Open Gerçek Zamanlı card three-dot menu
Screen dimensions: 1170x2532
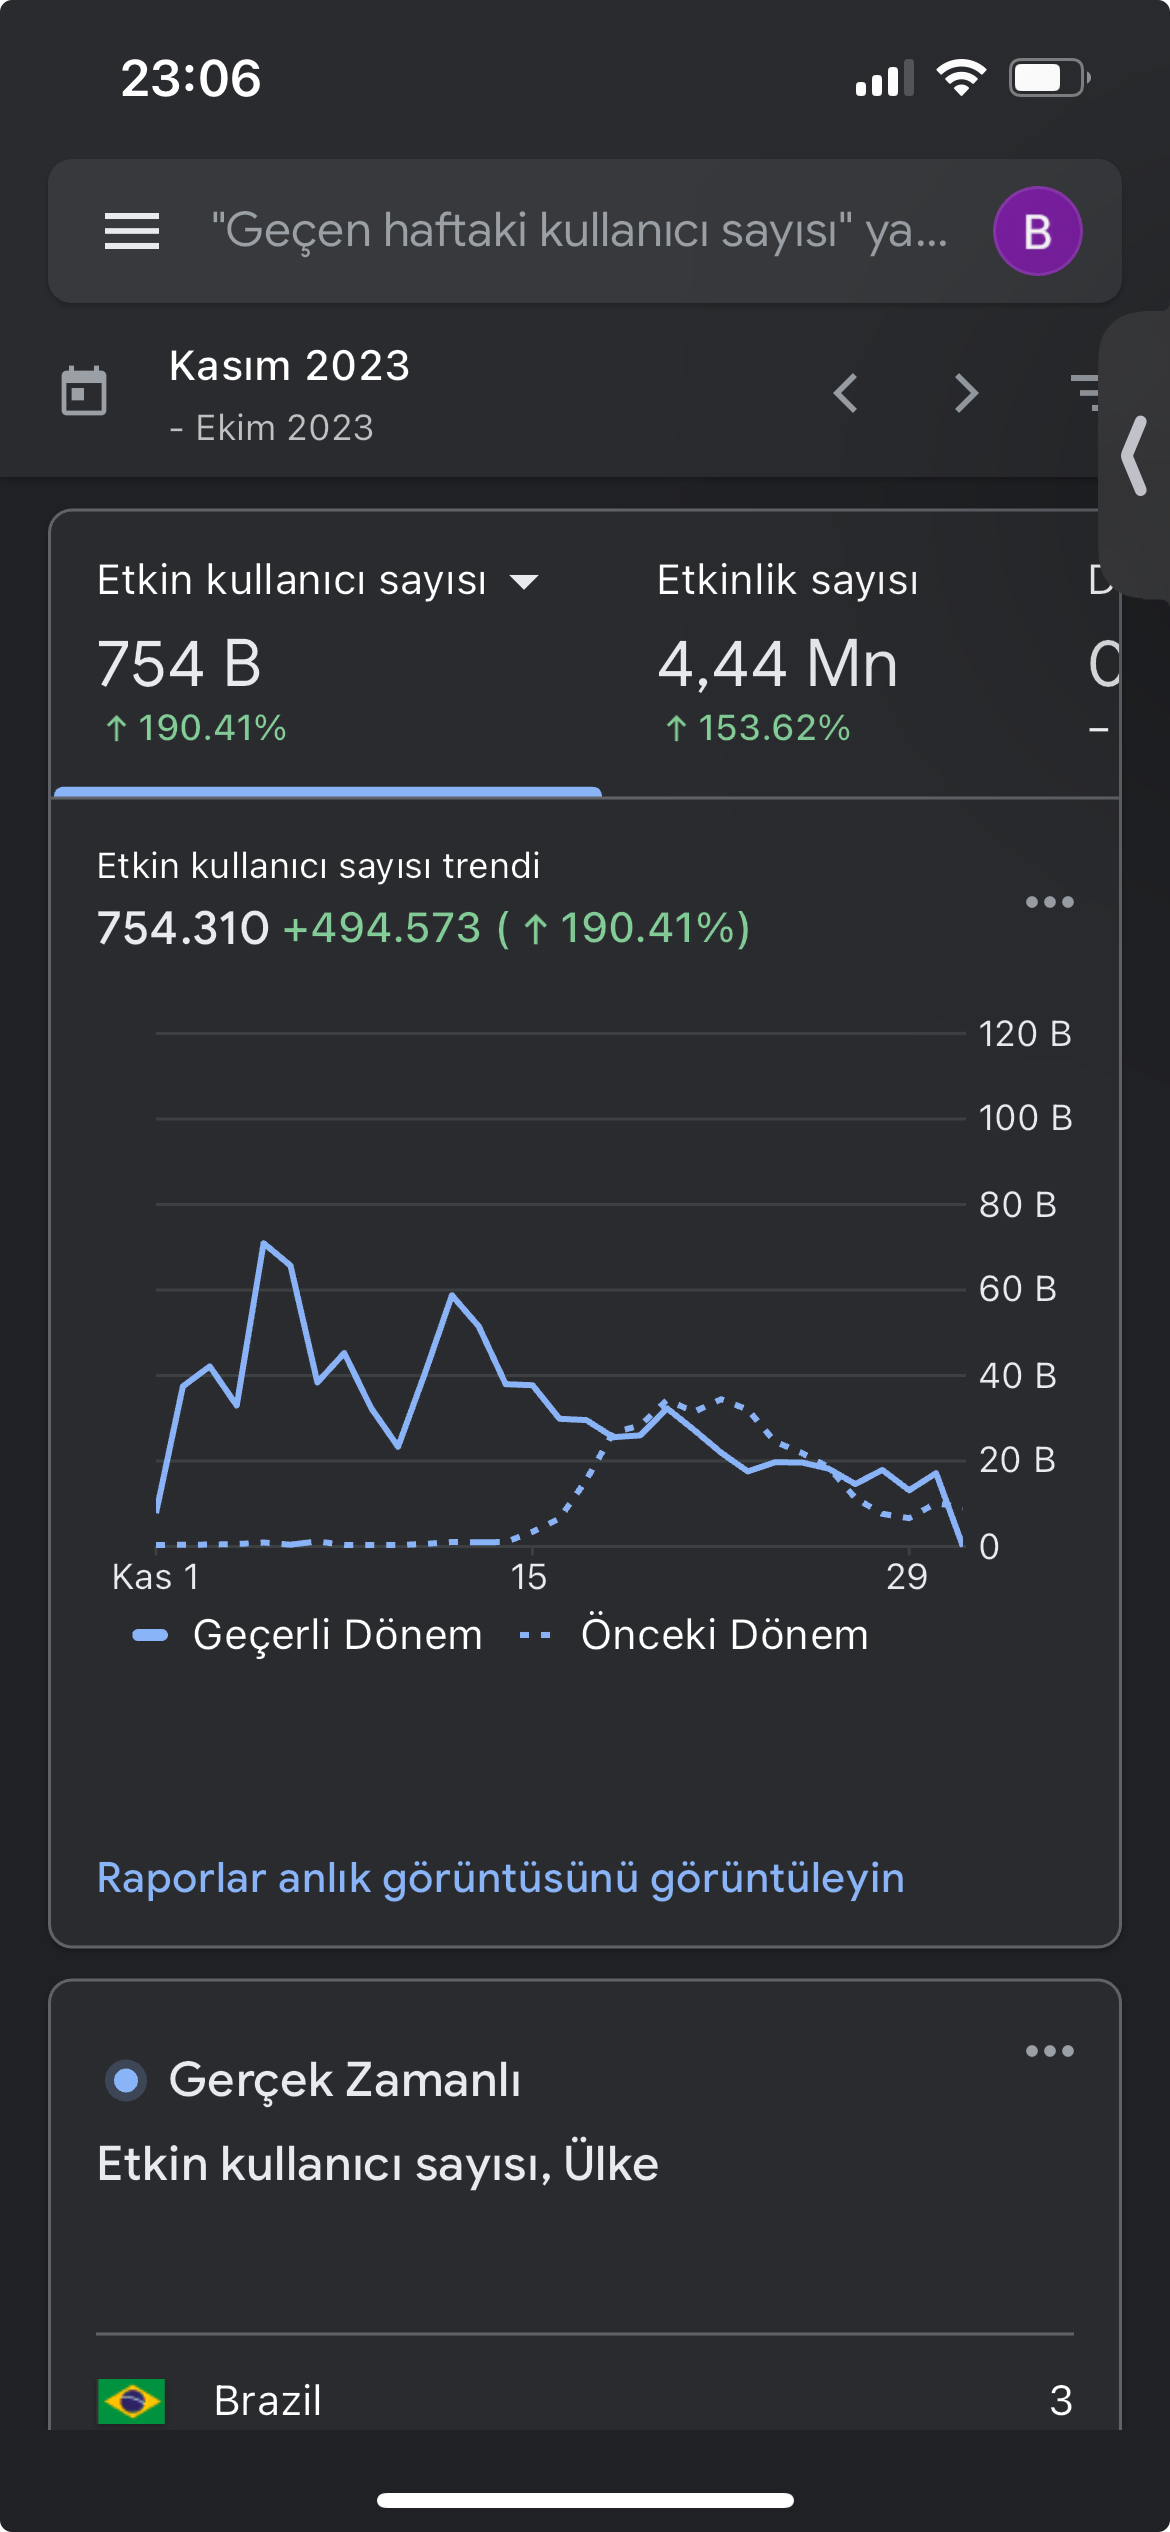click(x=1050, y=2051)
